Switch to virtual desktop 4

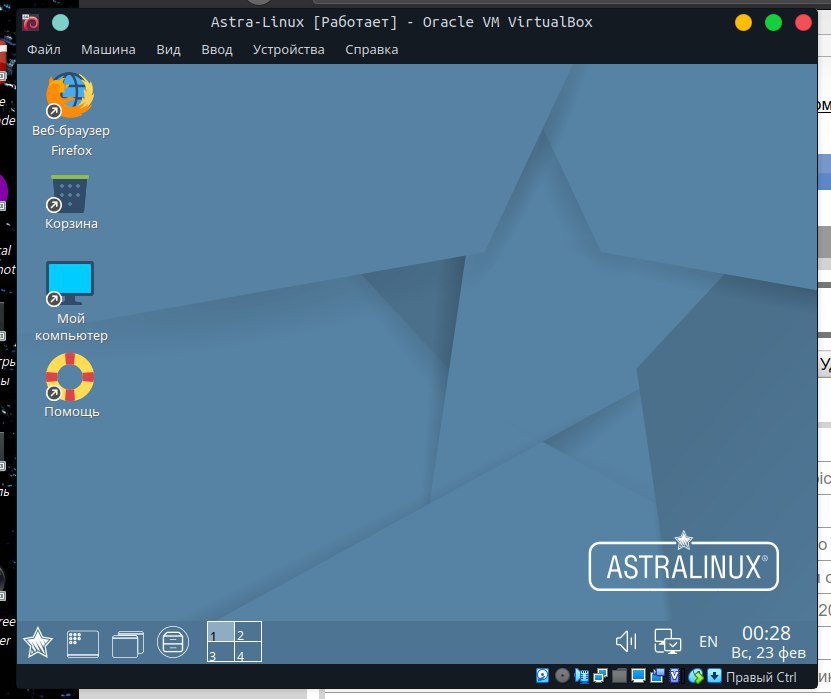(x=248, y=651)
